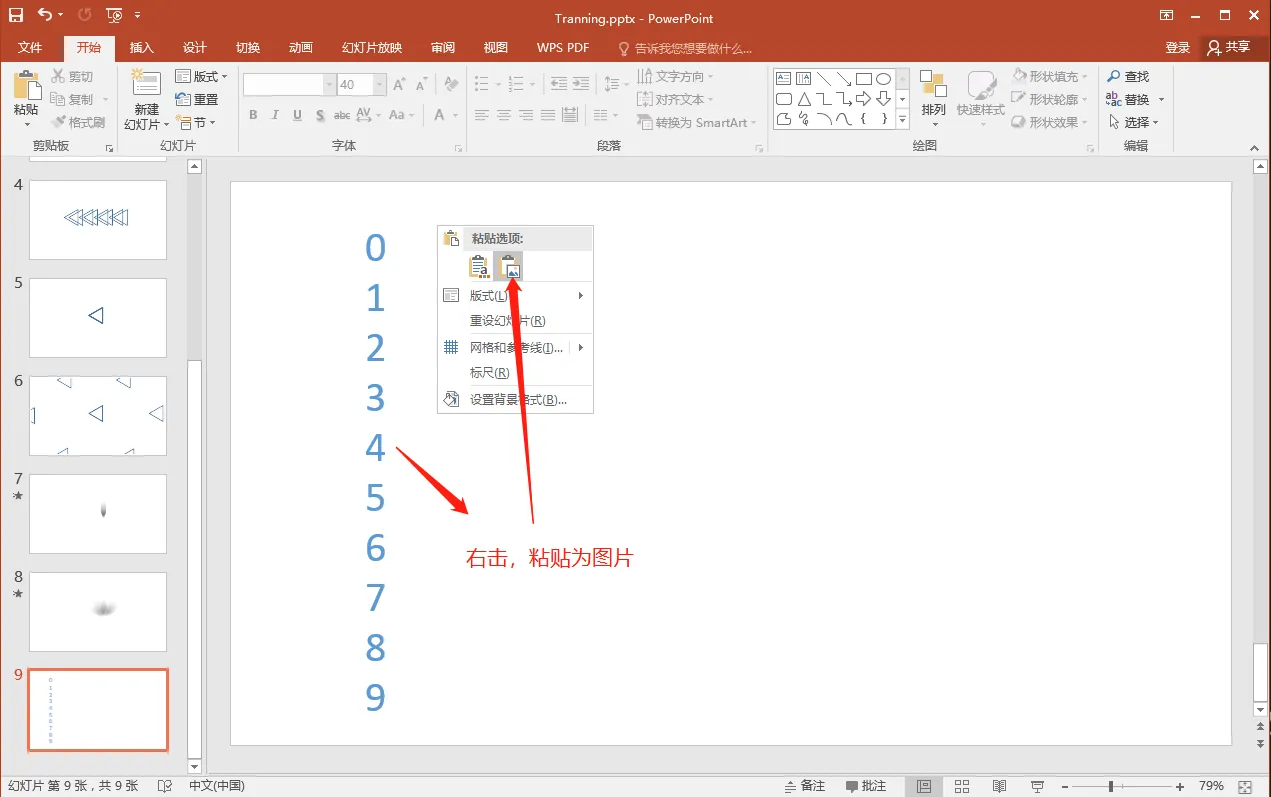Click the zoom out minus button
1271x797 pixels.
[x=1065, y=786]
